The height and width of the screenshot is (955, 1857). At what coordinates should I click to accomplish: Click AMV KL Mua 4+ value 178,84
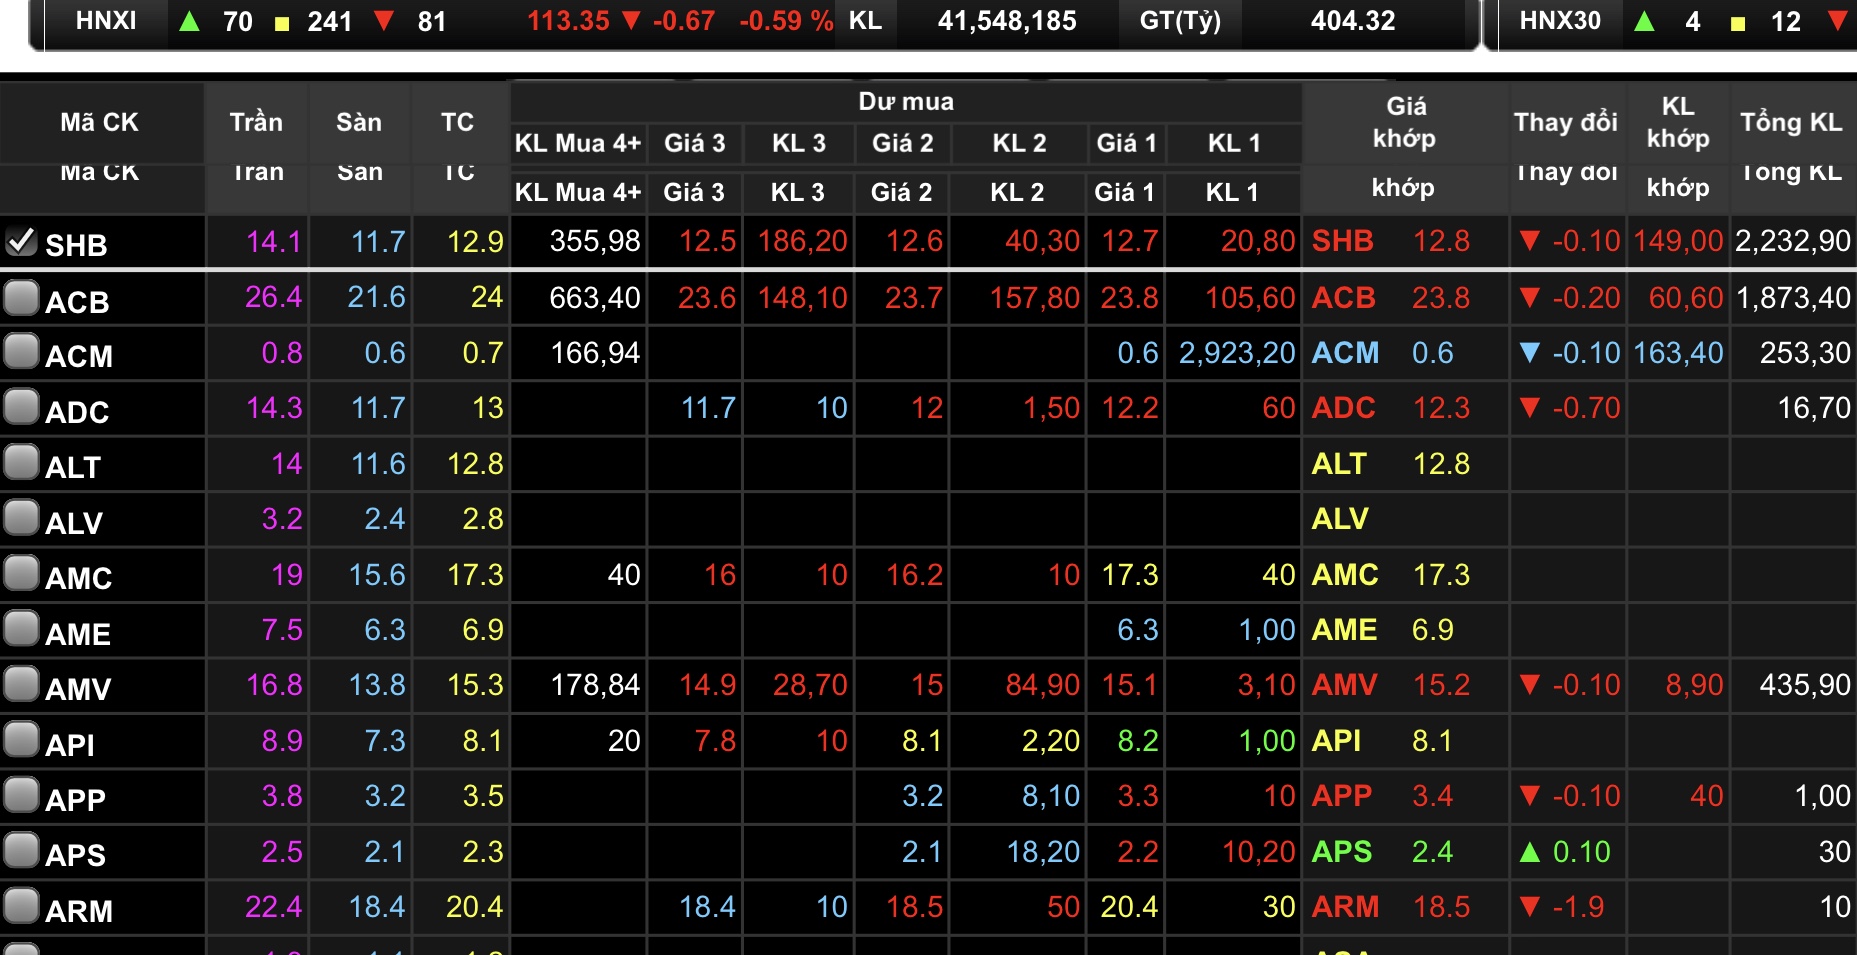[x=595, y=685]
